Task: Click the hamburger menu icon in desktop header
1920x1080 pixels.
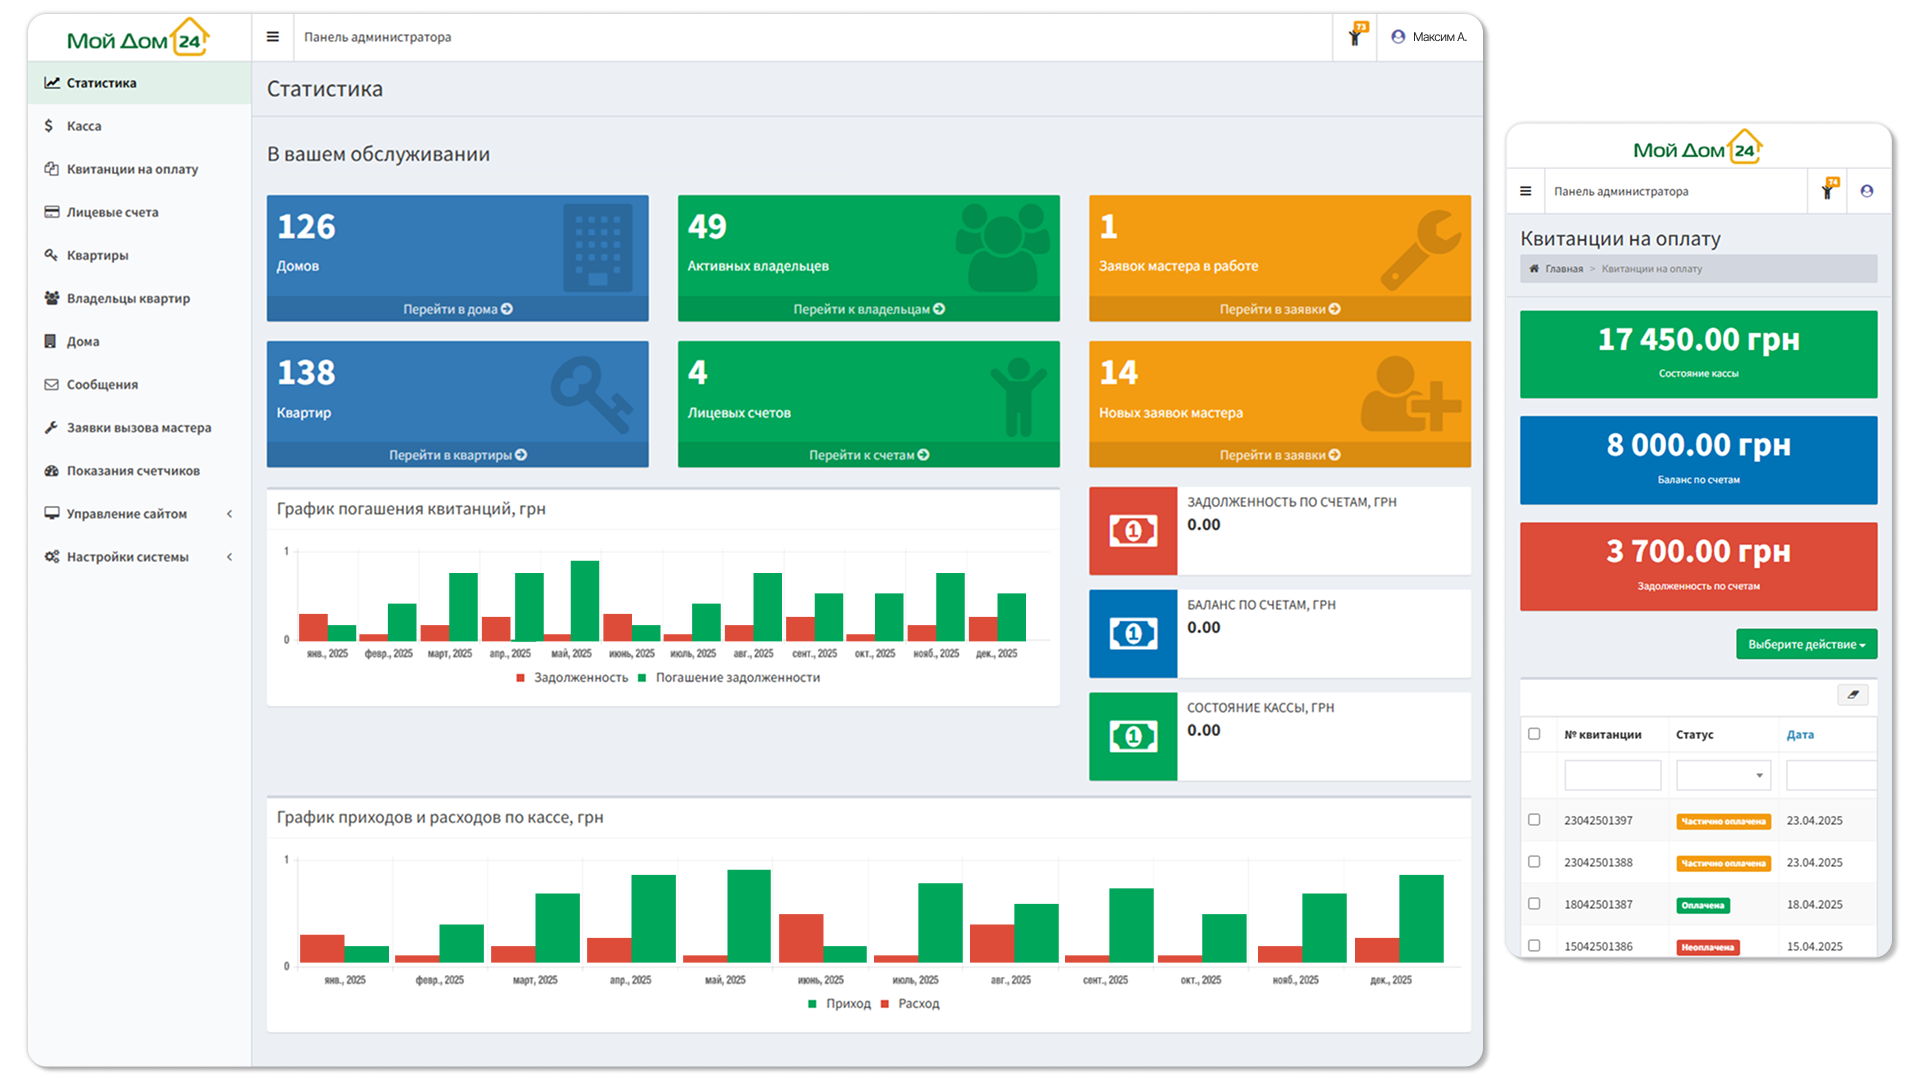Action: (x=272, y=37)
